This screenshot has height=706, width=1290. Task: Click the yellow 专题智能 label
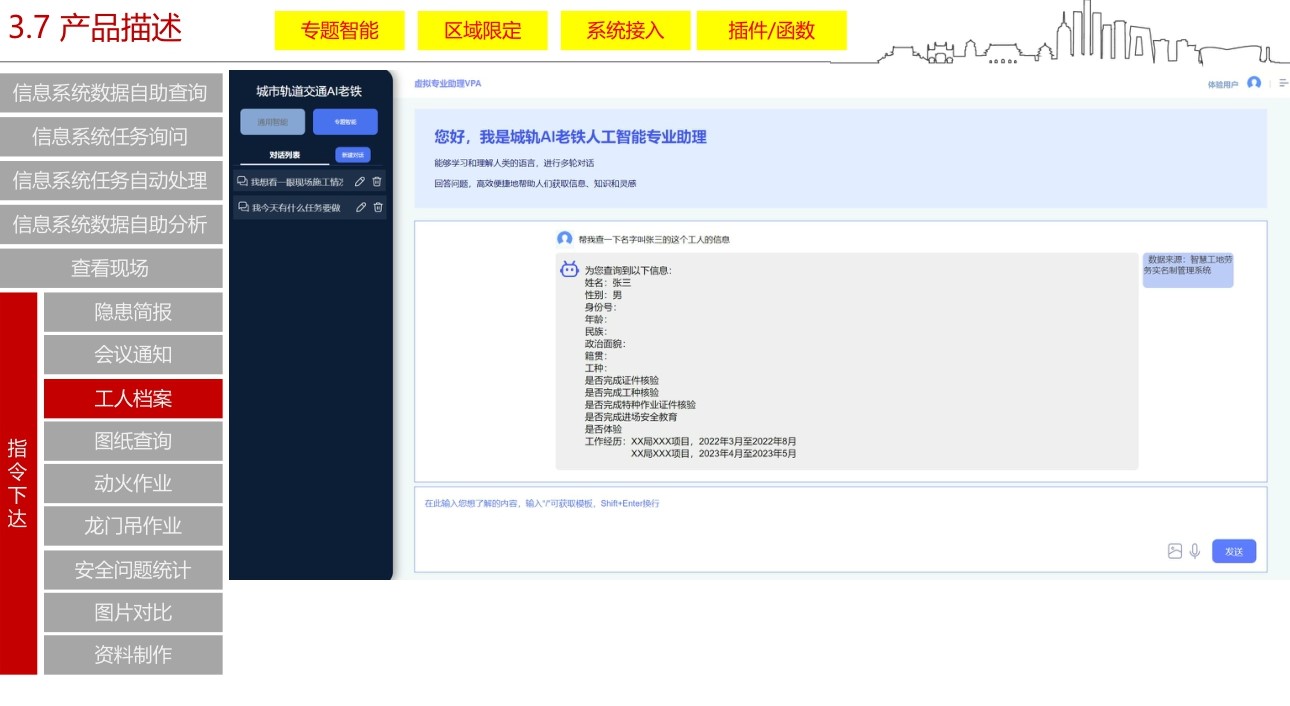[x=340, y=31]
